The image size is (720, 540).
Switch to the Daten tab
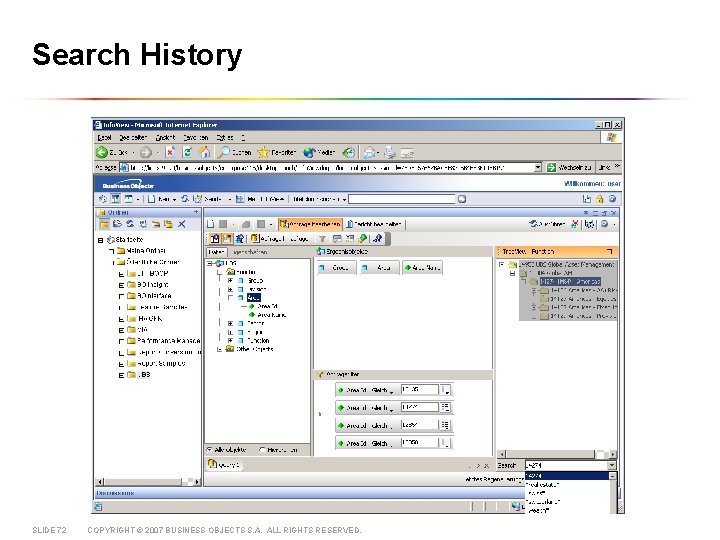point(216,252)
